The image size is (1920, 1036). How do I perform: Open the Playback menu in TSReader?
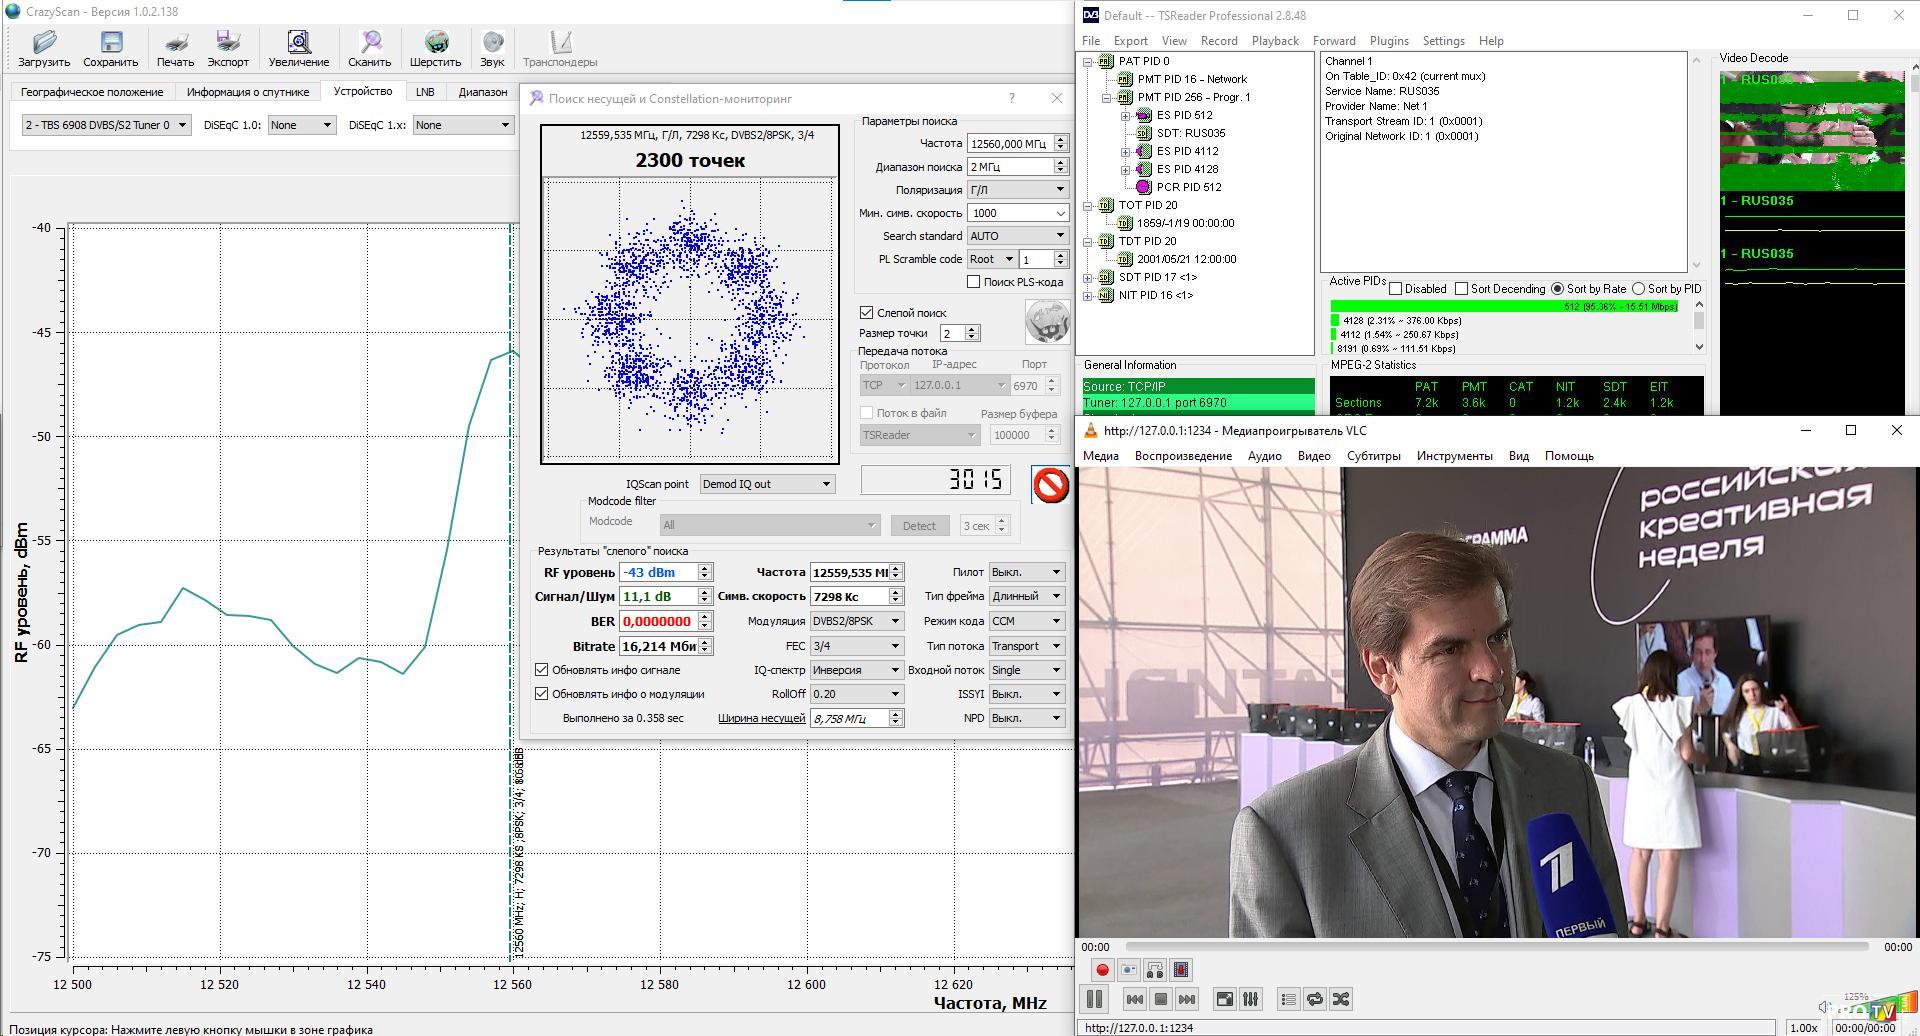[1275, 41]
